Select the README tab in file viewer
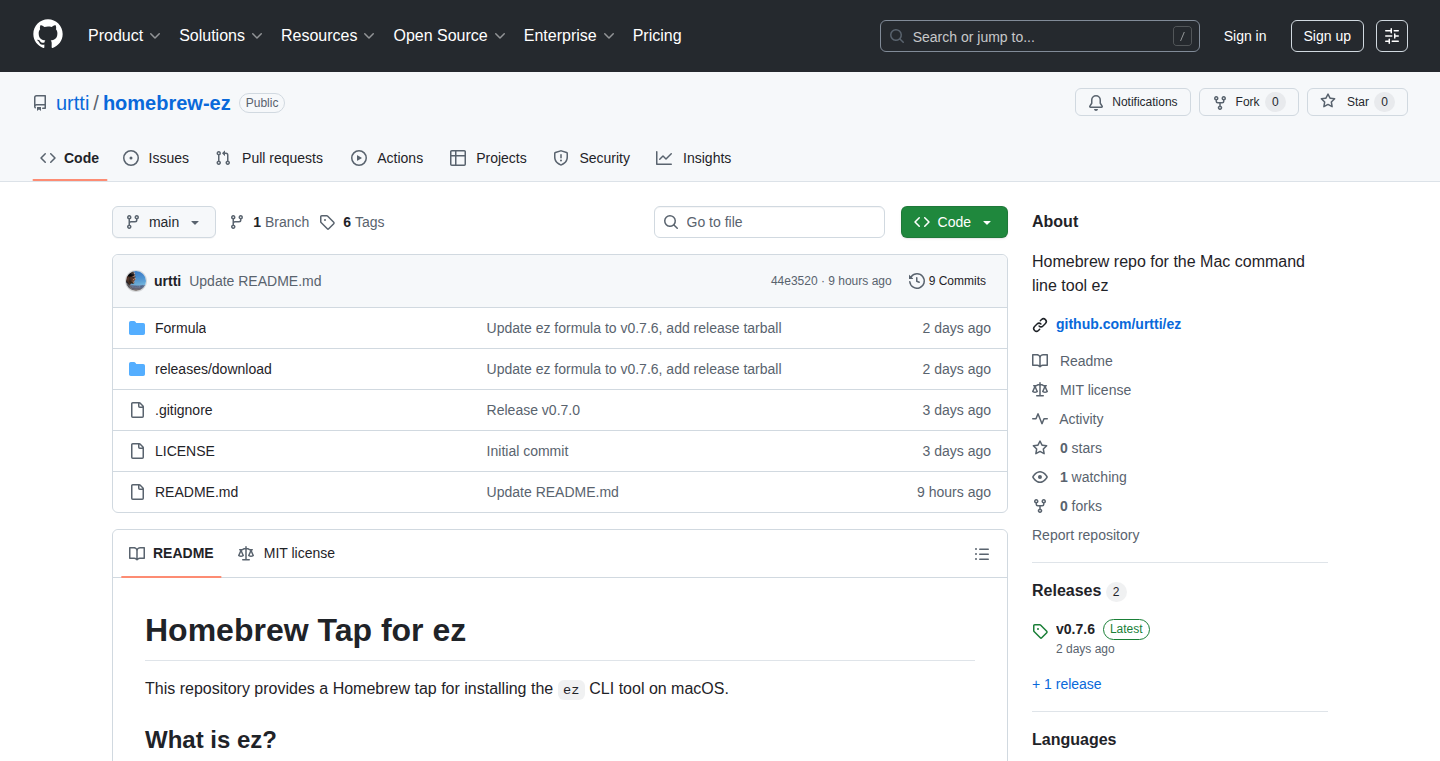Viewport: 1440px width, 761px height. point(171,553)
